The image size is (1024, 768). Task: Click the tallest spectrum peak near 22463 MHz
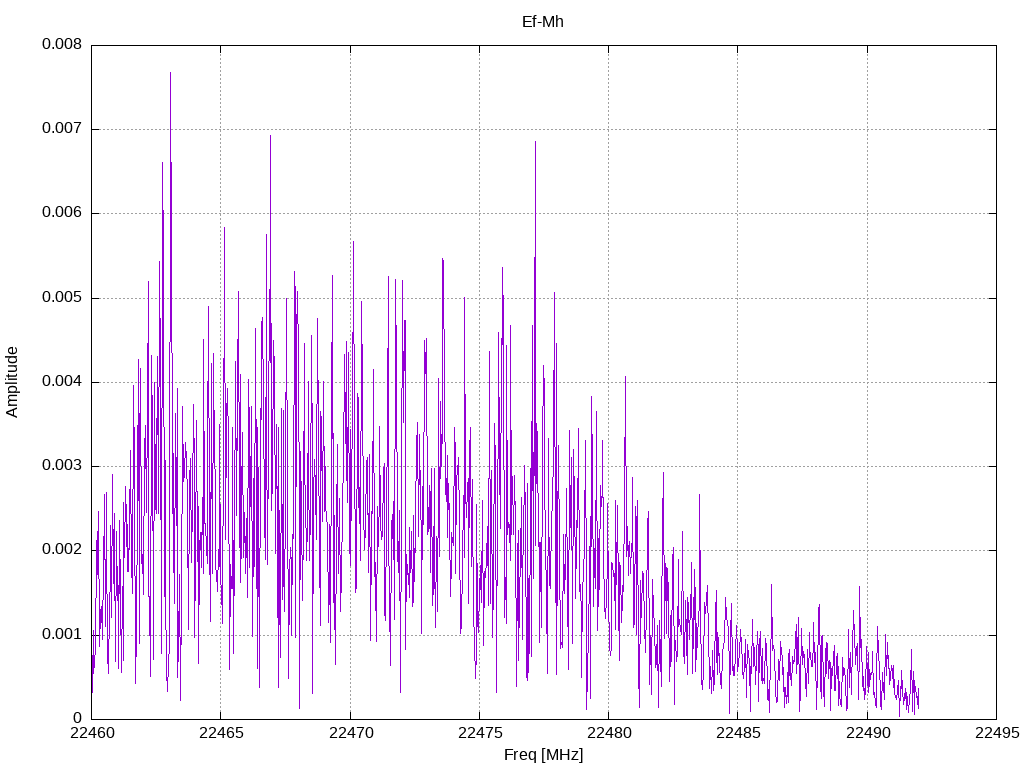coord(170,73)
